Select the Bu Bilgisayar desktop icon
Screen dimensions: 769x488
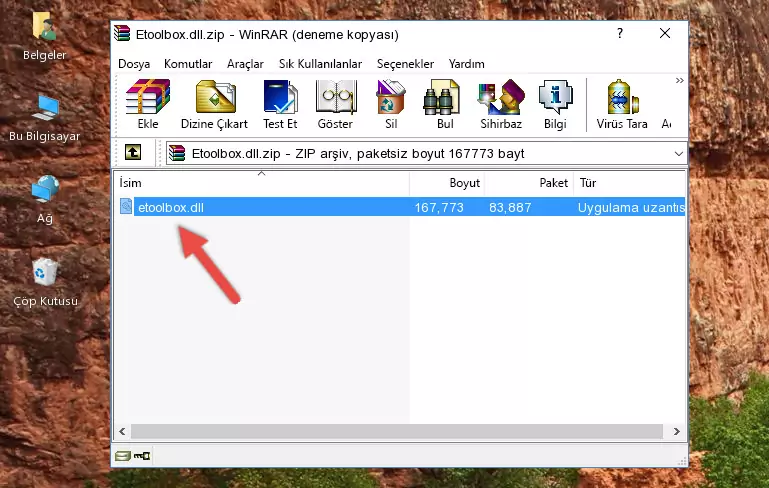(x=45, y=118)
